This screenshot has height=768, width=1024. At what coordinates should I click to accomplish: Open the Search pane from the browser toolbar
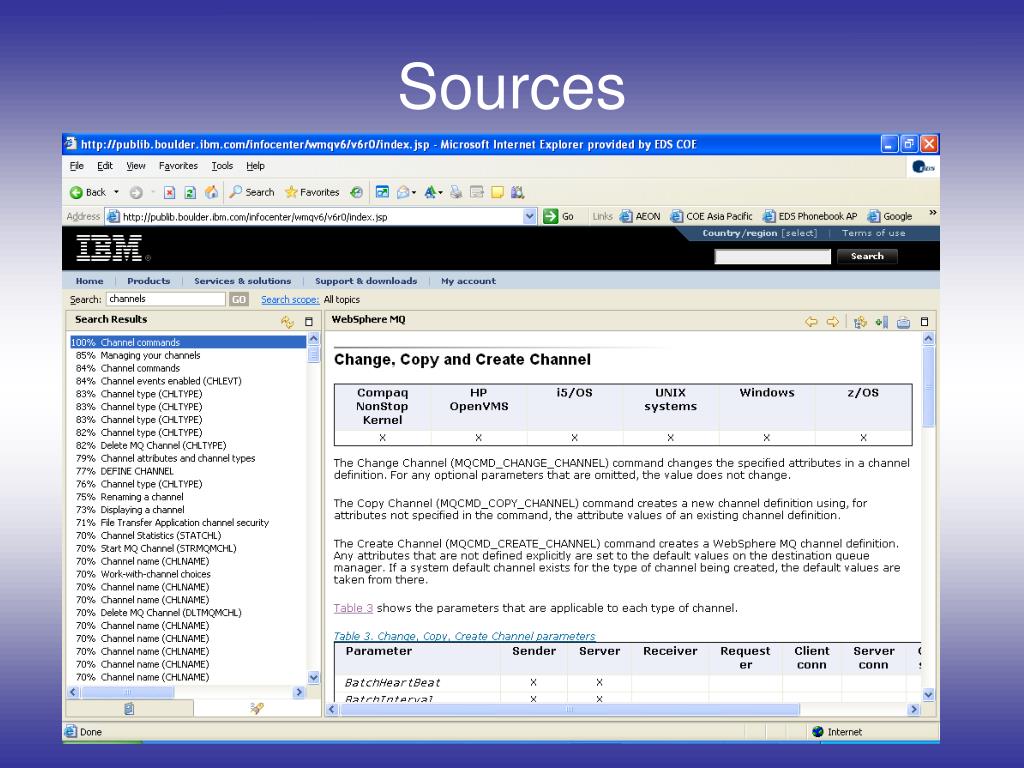[251, 193]
